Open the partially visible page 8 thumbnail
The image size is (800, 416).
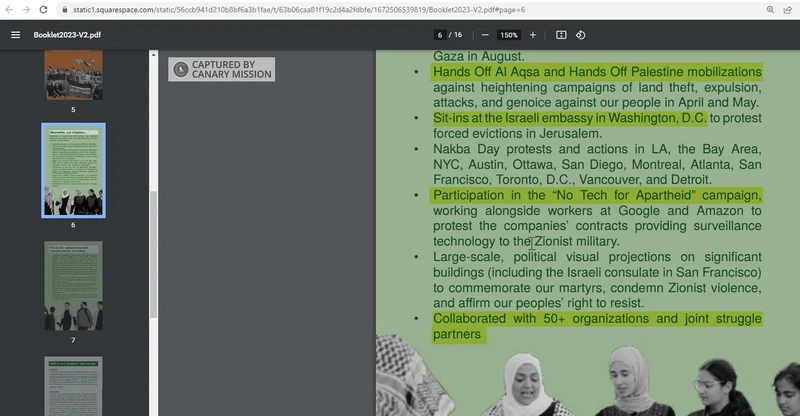point(73,385)
